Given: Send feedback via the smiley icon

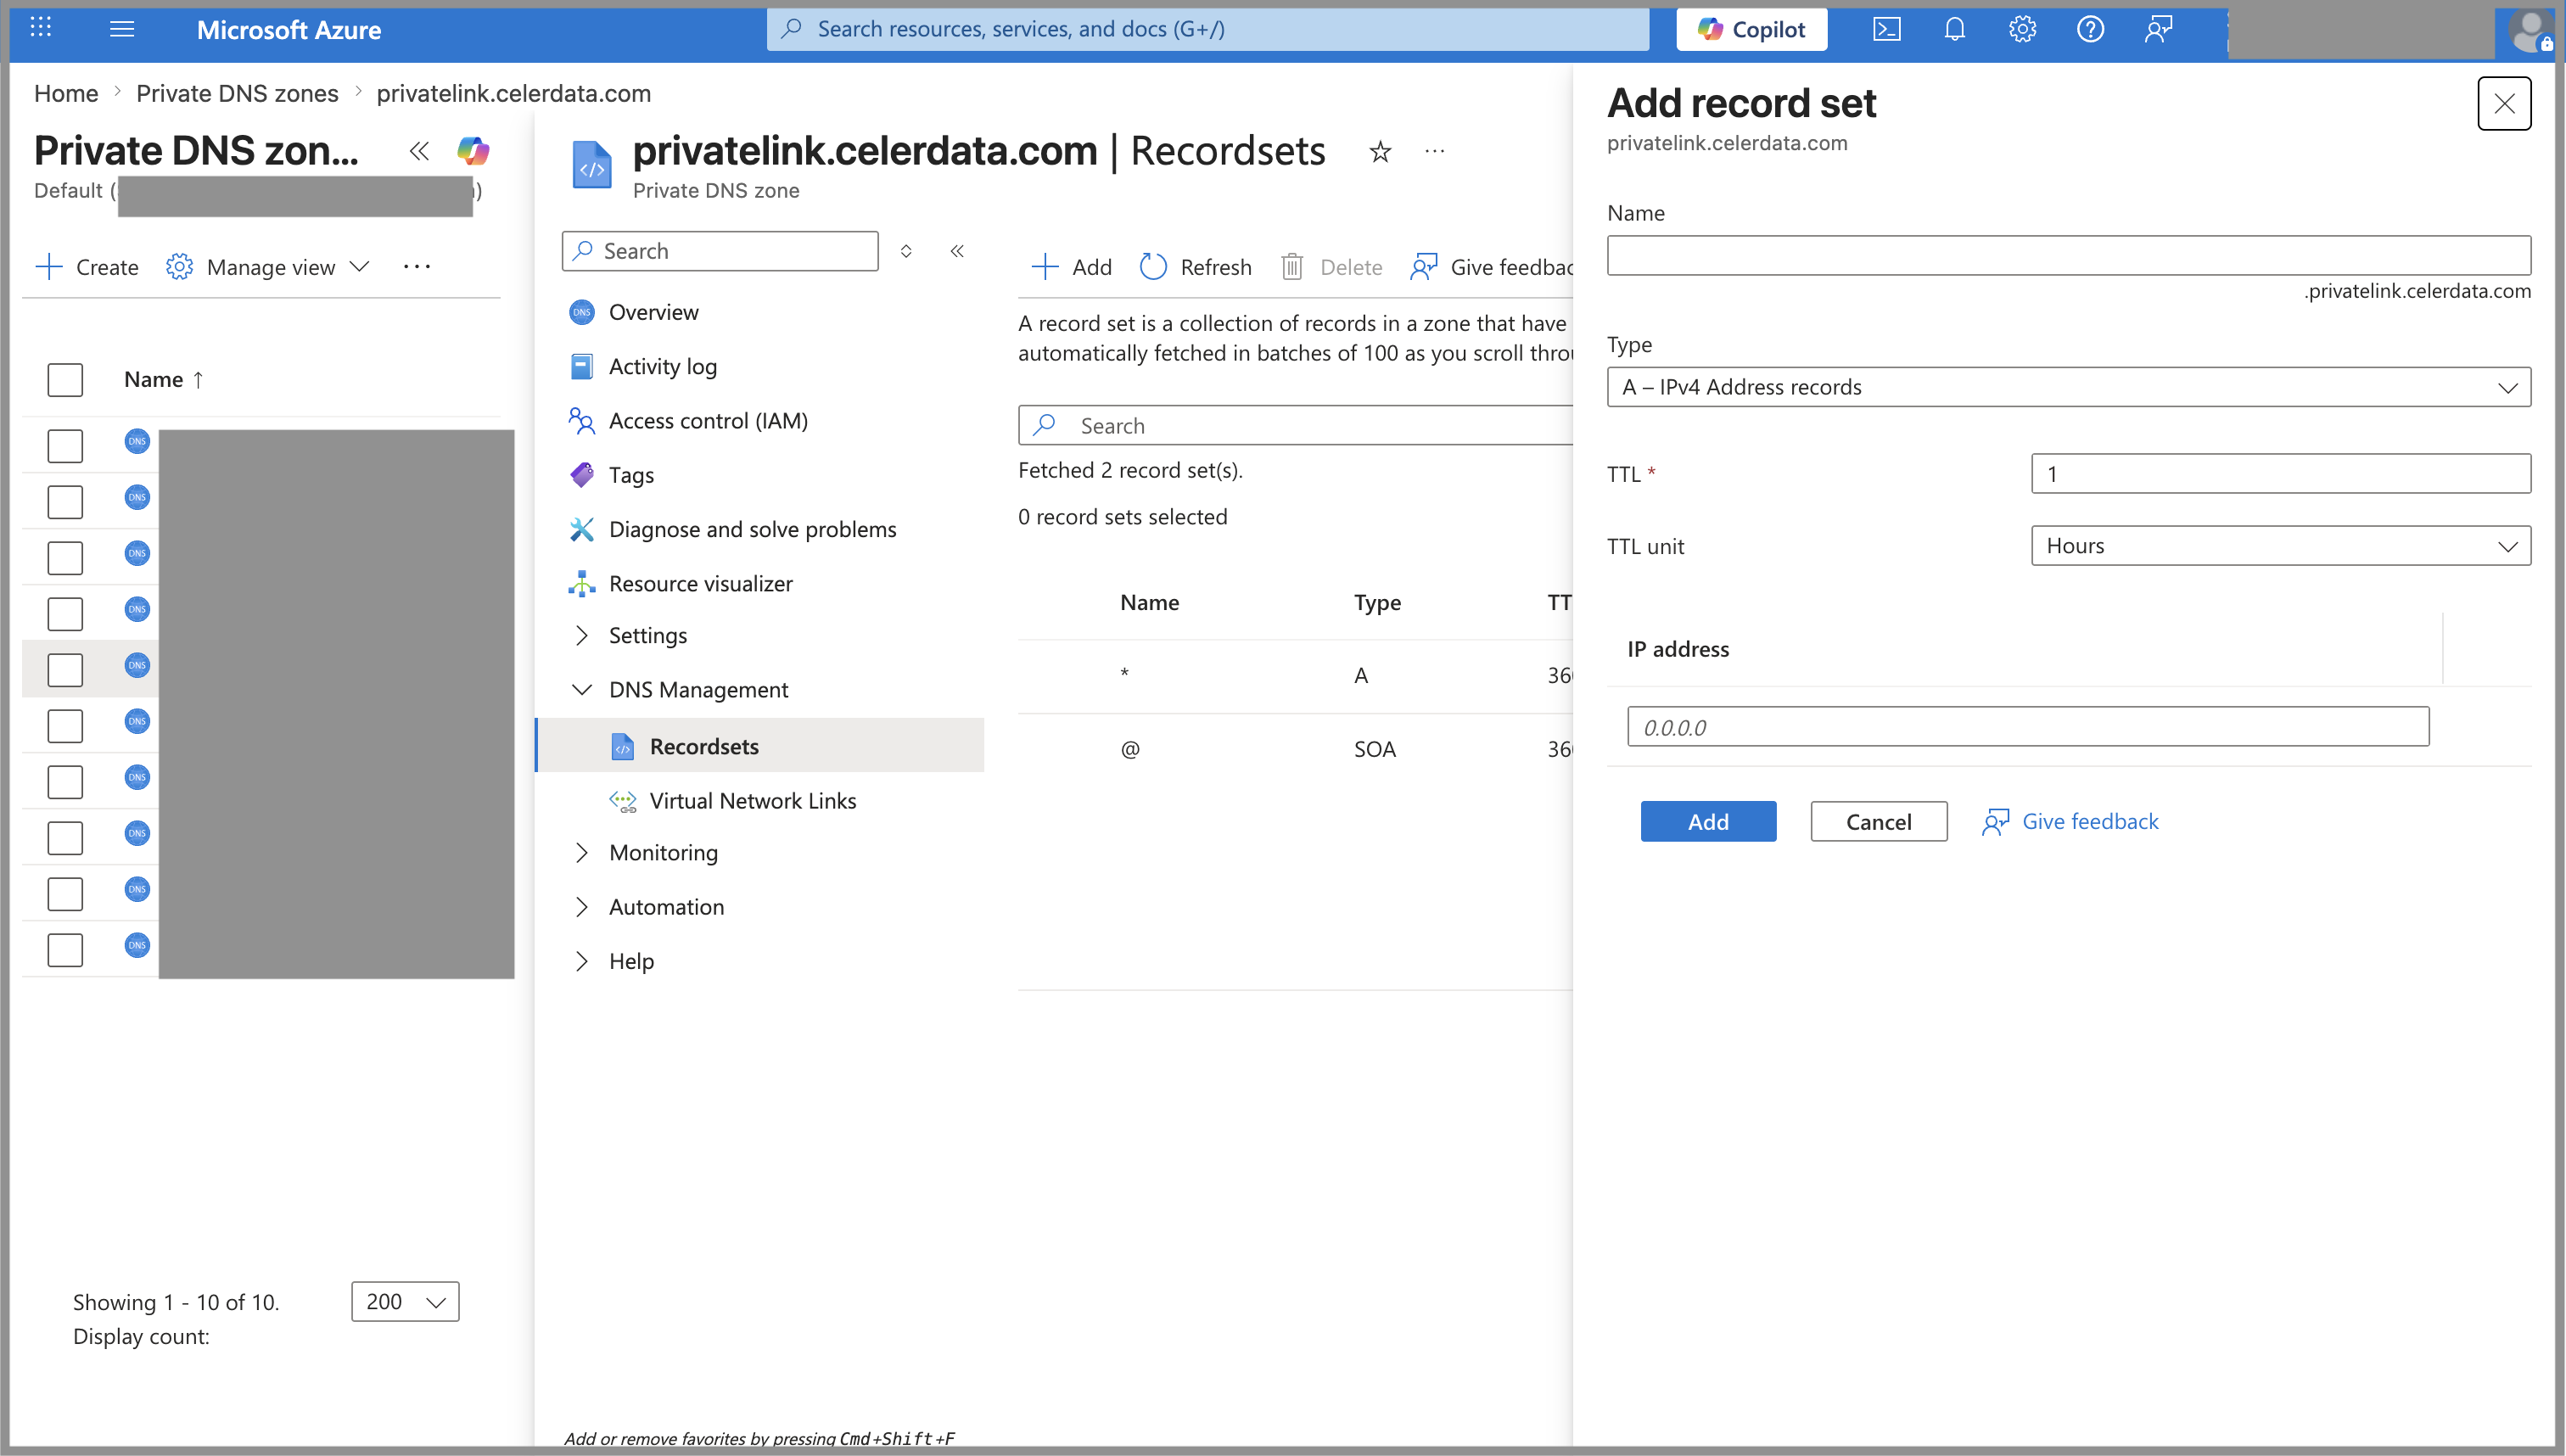Looking at the screenshot, I should click(x=2159, y=28).
